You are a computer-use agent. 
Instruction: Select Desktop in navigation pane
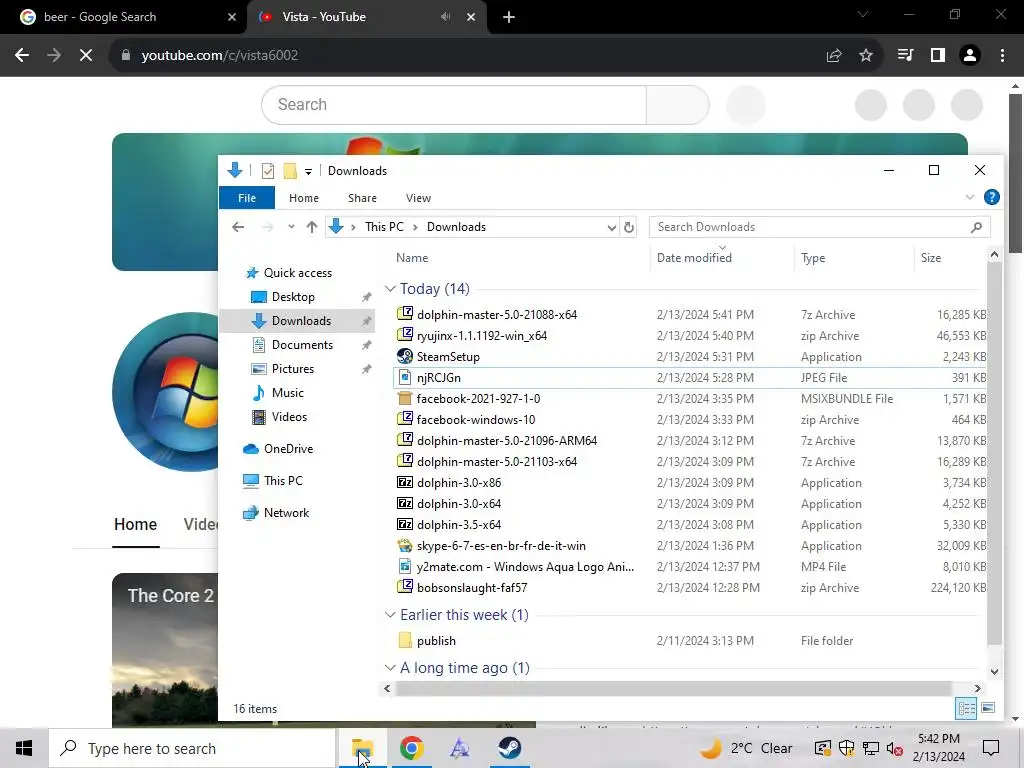293,297
